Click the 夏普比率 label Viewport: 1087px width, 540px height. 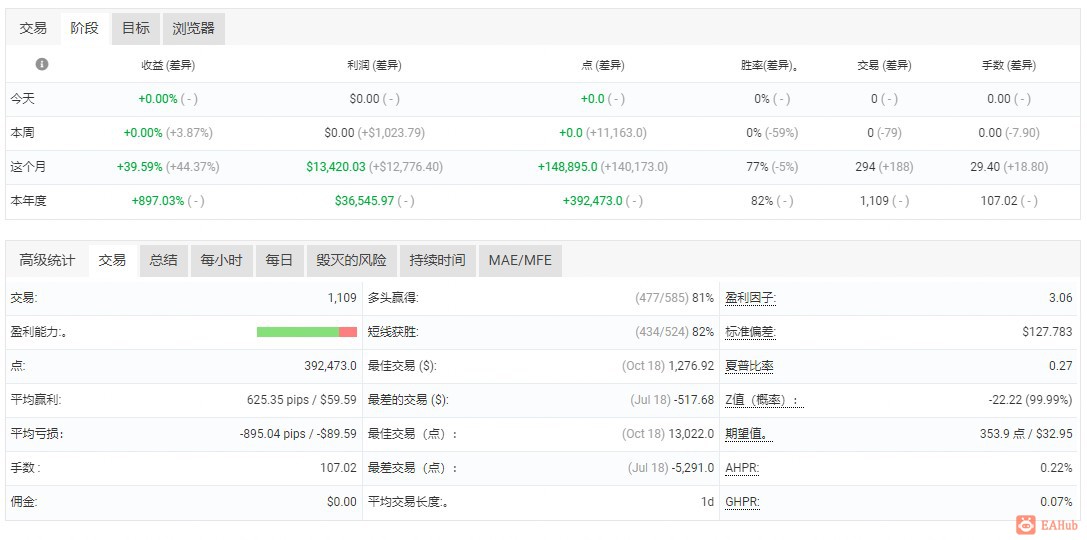tap(750, 366)
